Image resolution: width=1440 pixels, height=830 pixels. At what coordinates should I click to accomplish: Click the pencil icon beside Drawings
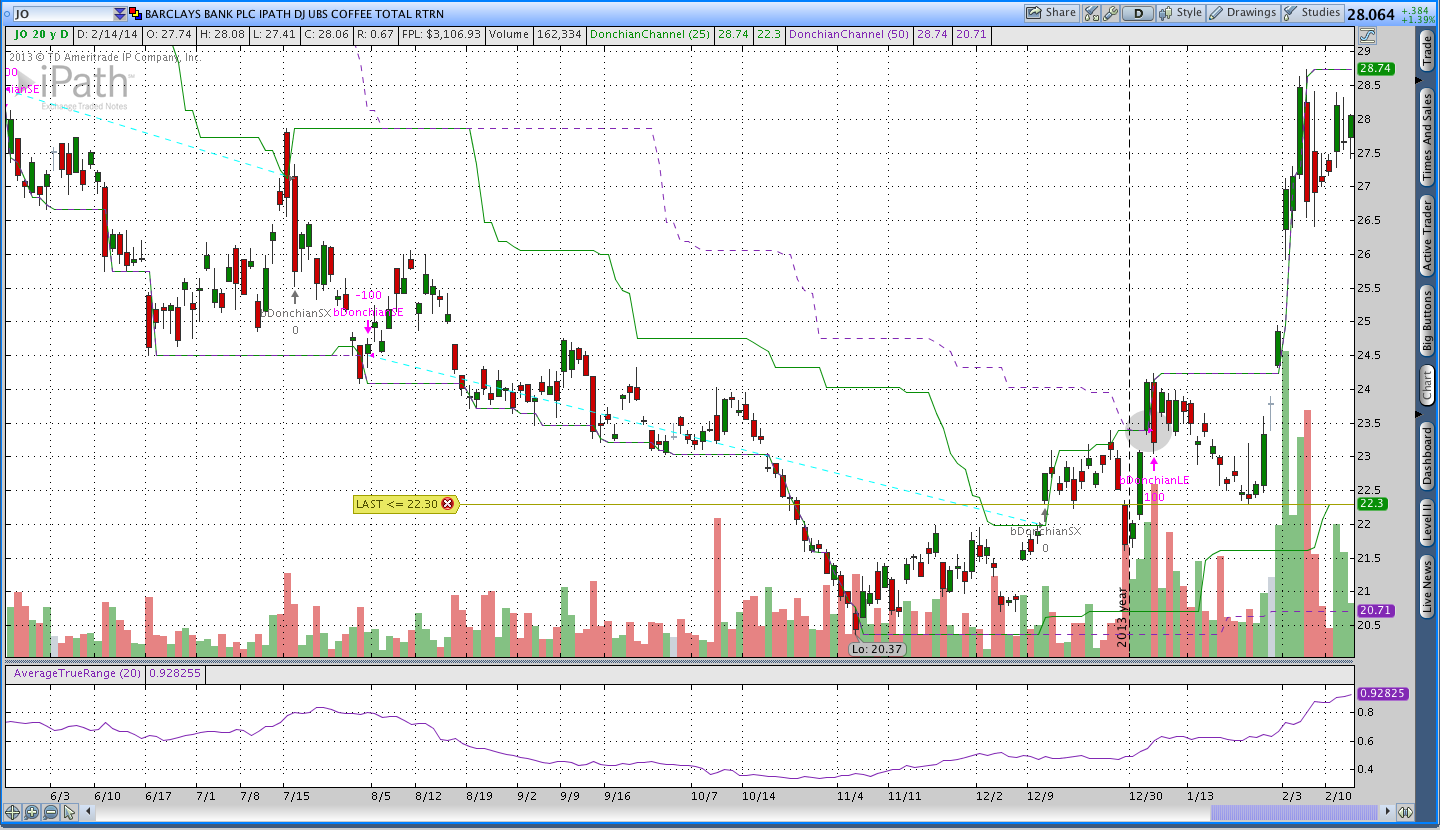1217,13
